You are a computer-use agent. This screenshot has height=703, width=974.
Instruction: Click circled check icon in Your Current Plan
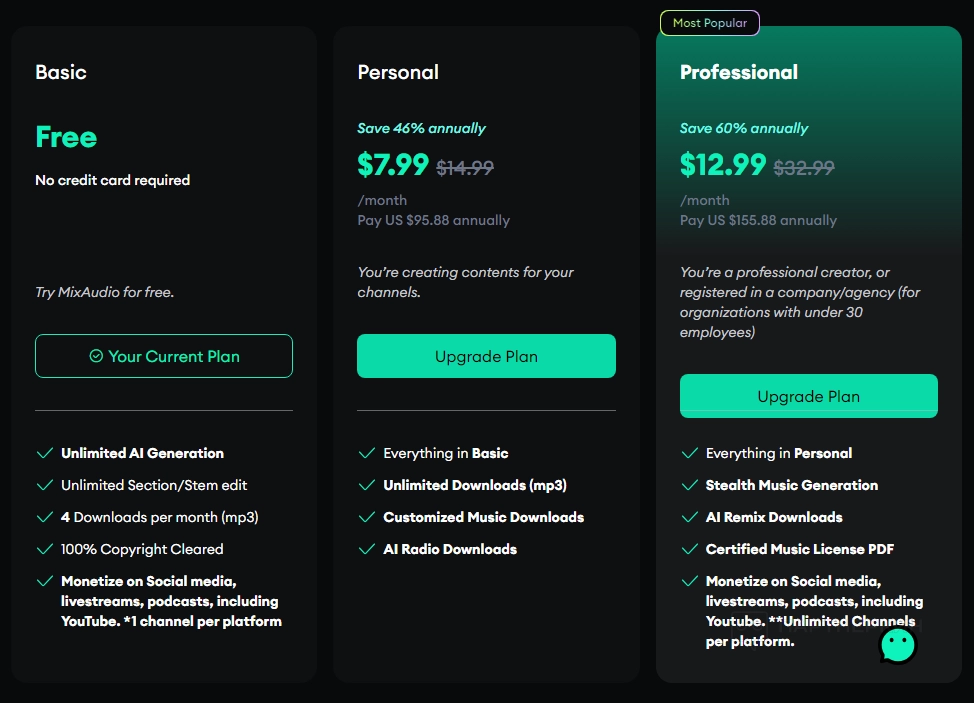point(96,356)
